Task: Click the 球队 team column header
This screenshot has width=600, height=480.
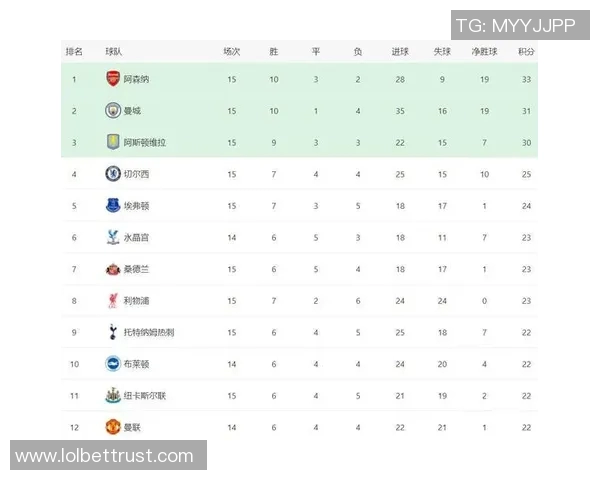Action: point(114,51)
